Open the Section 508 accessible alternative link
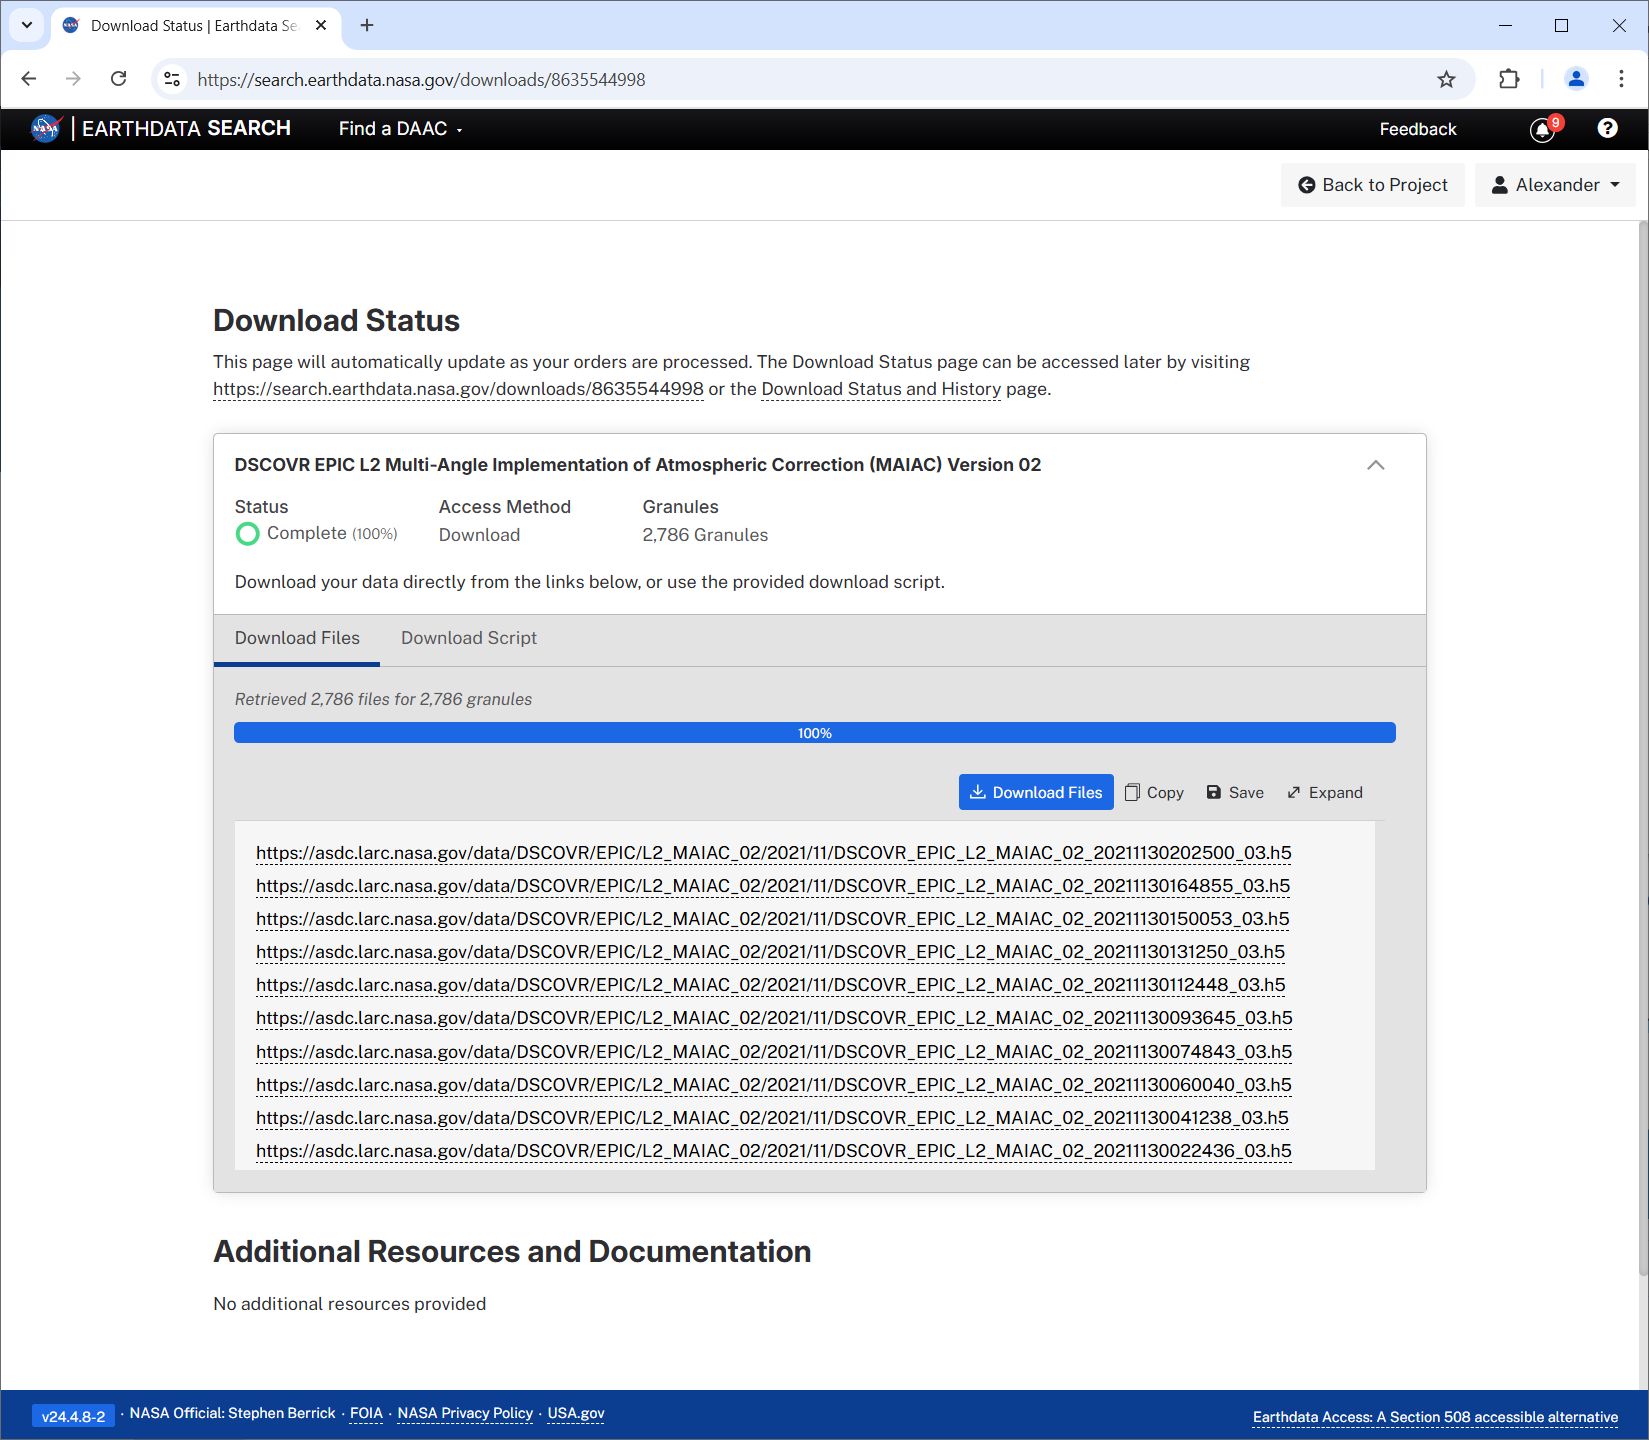 (1435, 1417)
